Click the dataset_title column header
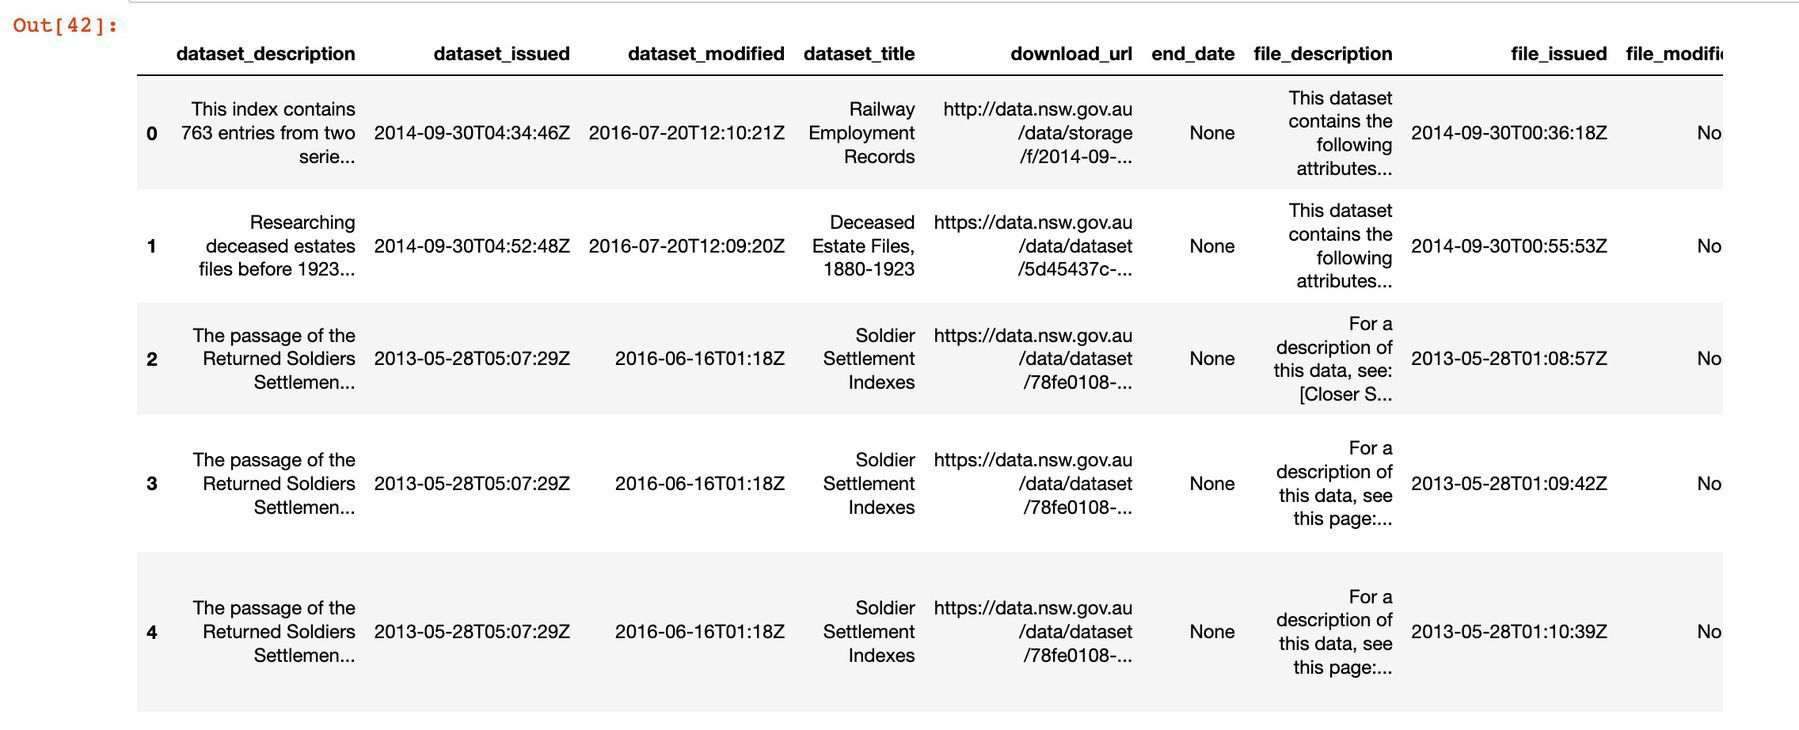 (859, 54)
